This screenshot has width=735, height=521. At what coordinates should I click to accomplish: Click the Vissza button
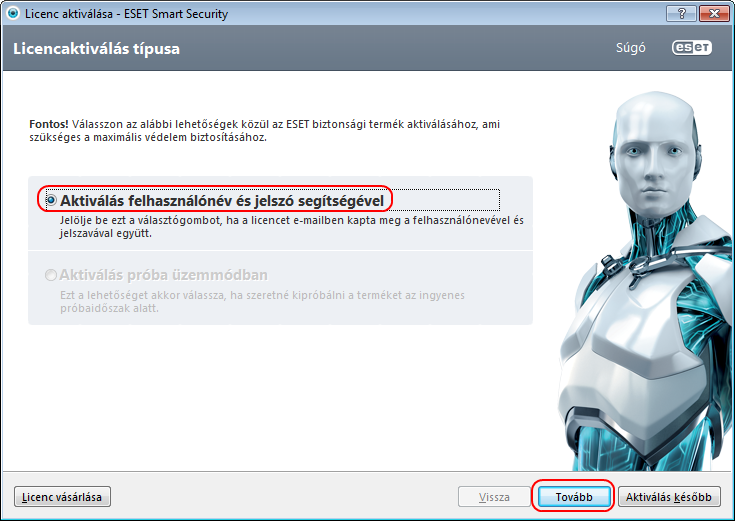pyautogui.click(x=494, y=497)
